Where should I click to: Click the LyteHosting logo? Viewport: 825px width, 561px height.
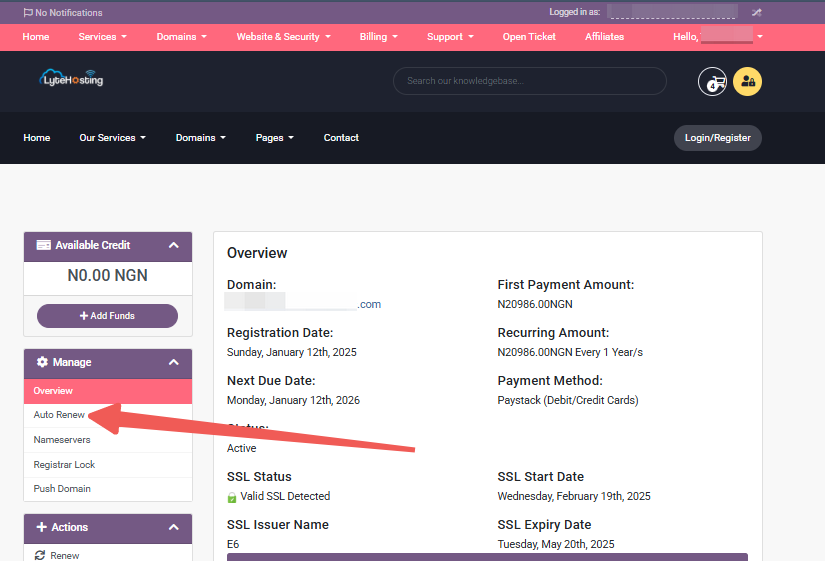[71, 78]
